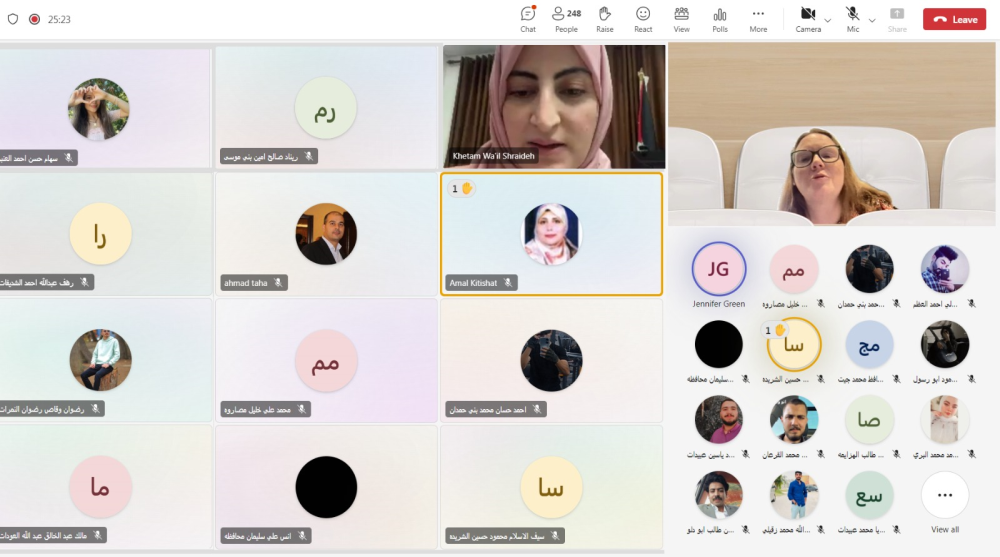Screen dimensions: 1000x557
Task: Open the People participants list
Action: pyautogui.click(x=566, y=18)
